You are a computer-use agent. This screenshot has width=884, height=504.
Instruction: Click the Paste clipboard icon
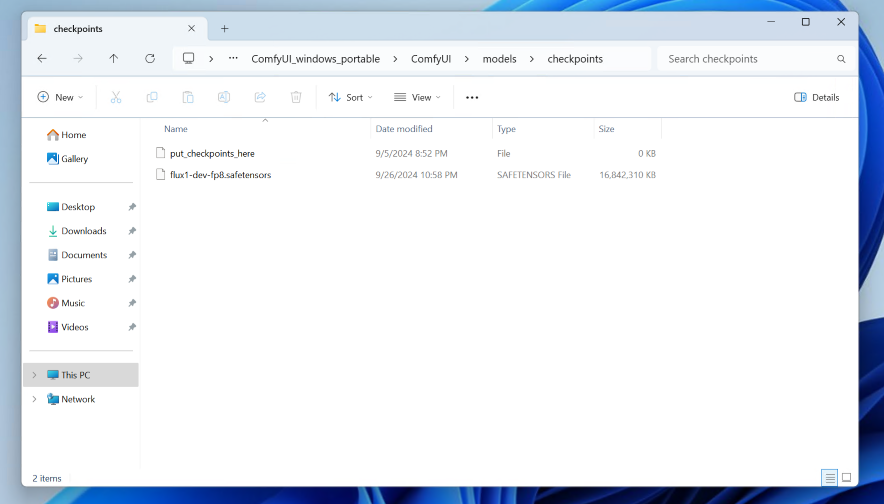tap(188, 98)
